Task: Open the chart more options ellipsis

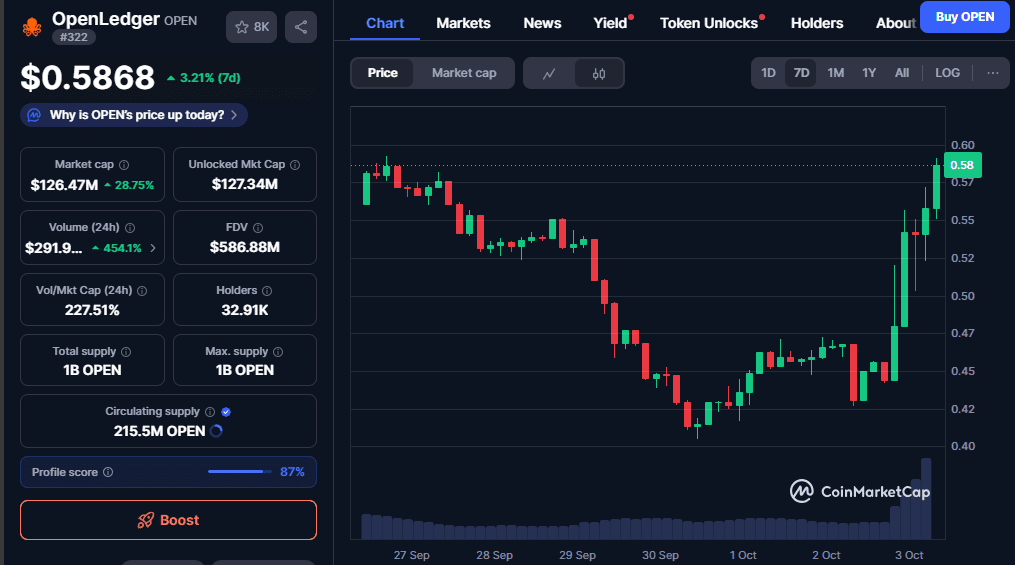Action: point(993,73)
